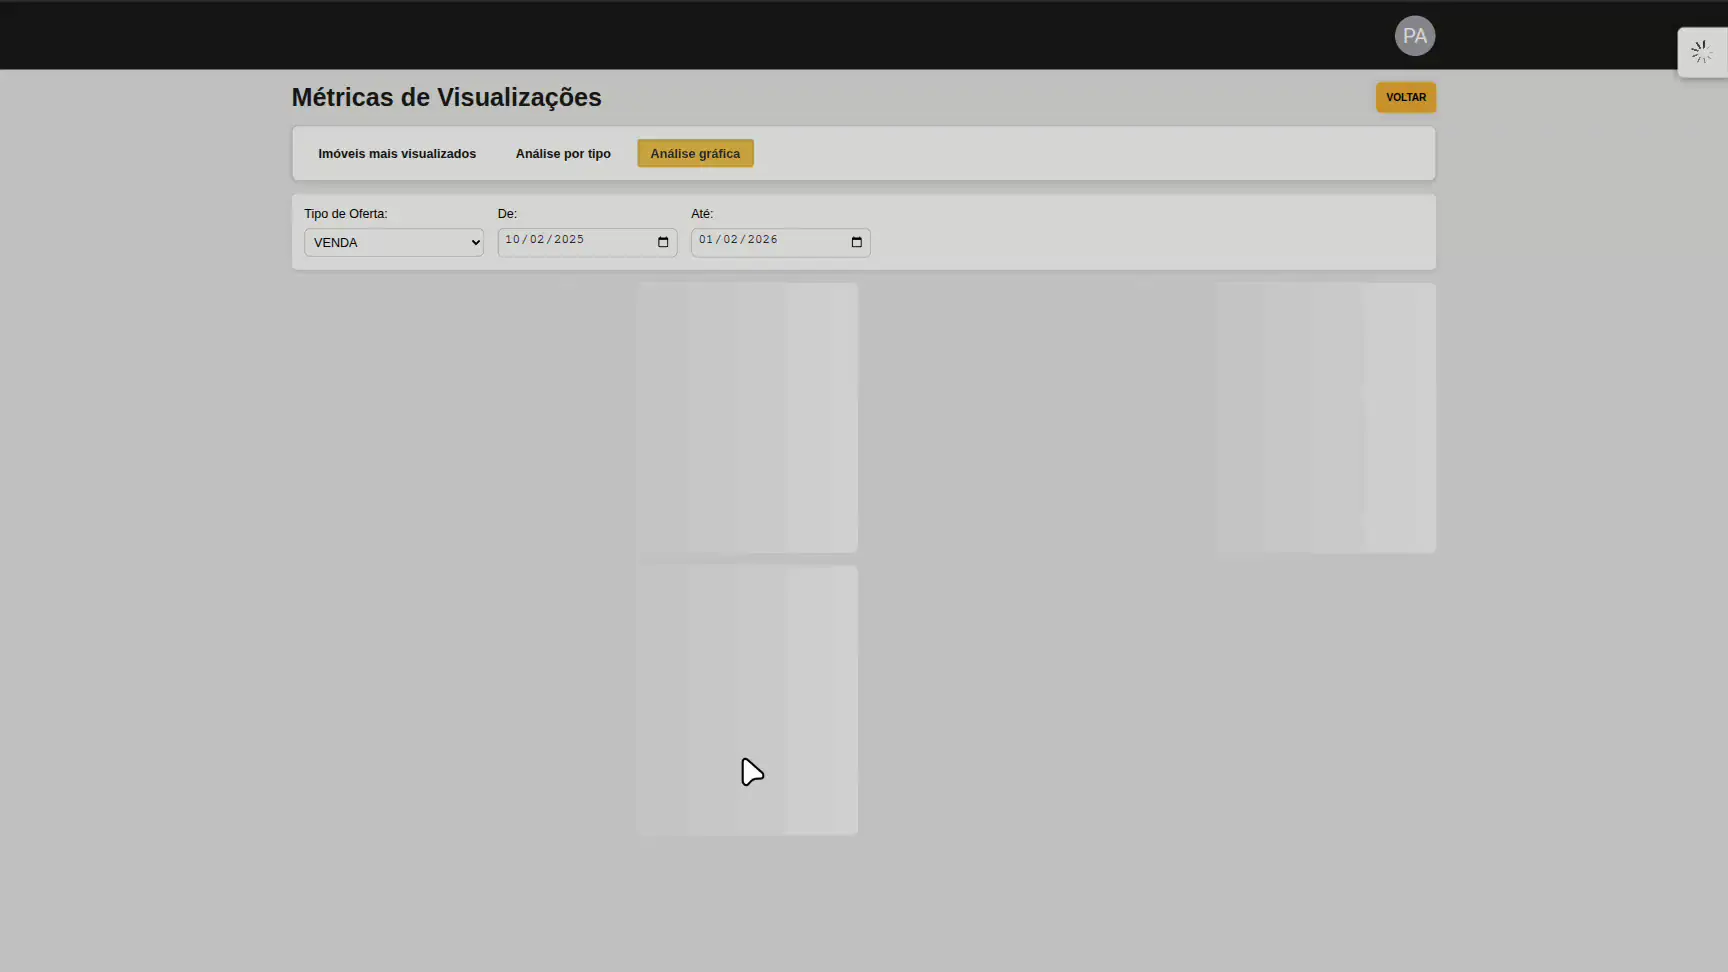Open the 'Análise por tipo' tab
Screen dimensions: 1728x972
pyautogui.click(x=563, y=153)
